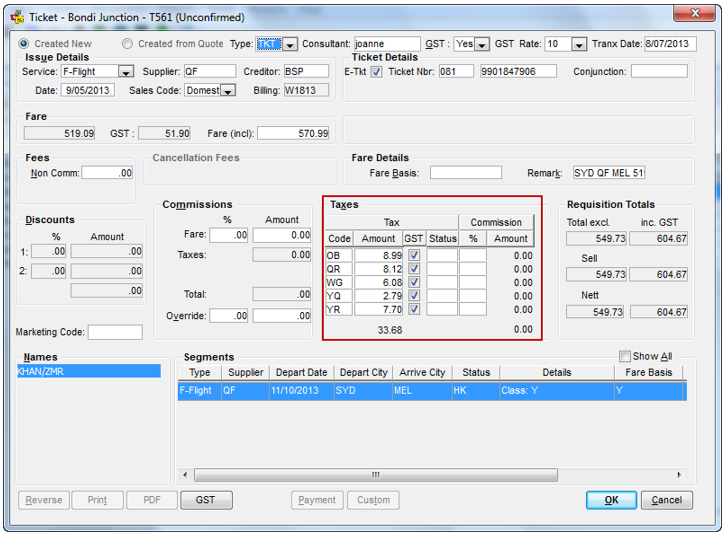Open the Type TKT dropdown
The width and height of the screenshot is (724, 535).
(290, 45)
